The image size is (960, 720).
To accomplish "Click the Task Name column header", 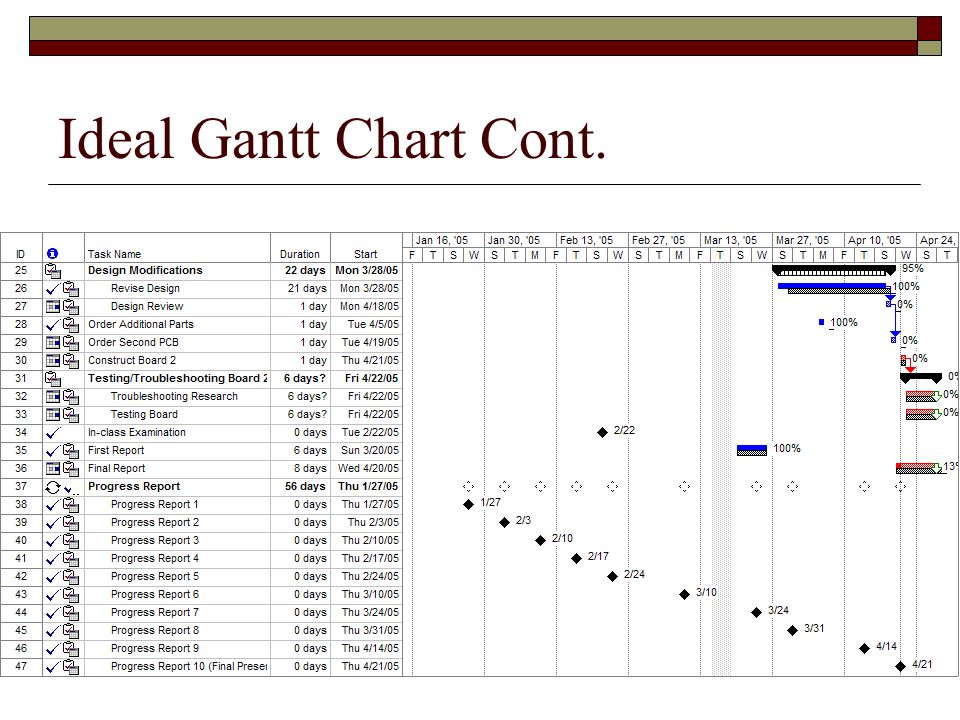I will click(x=114, y=254).
